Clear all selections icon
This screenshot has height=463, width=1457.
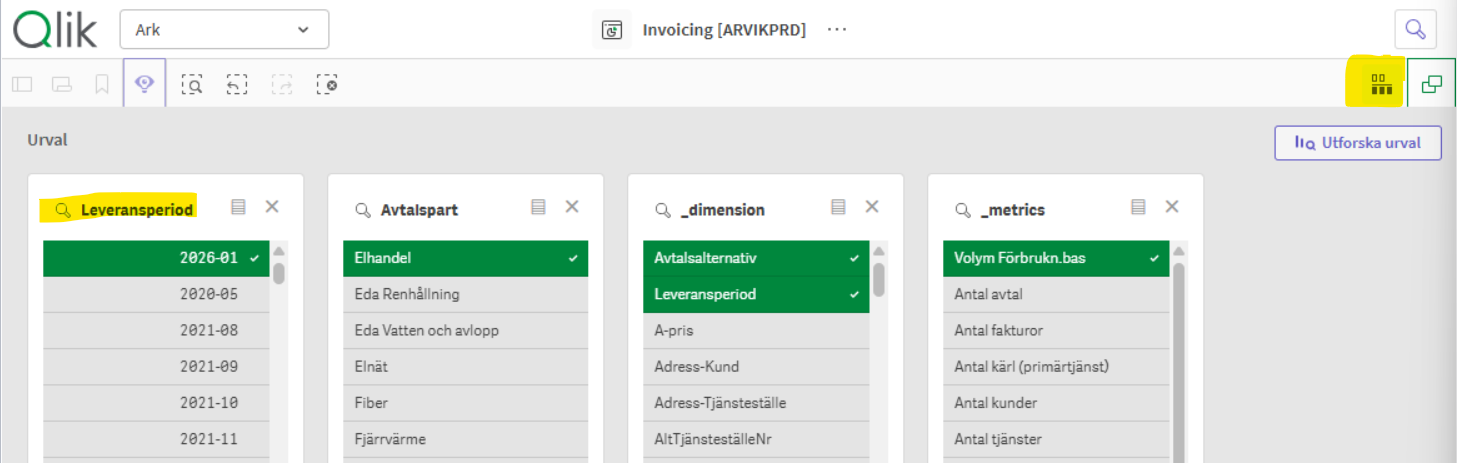pyautogui.click(x=326, y=84)
